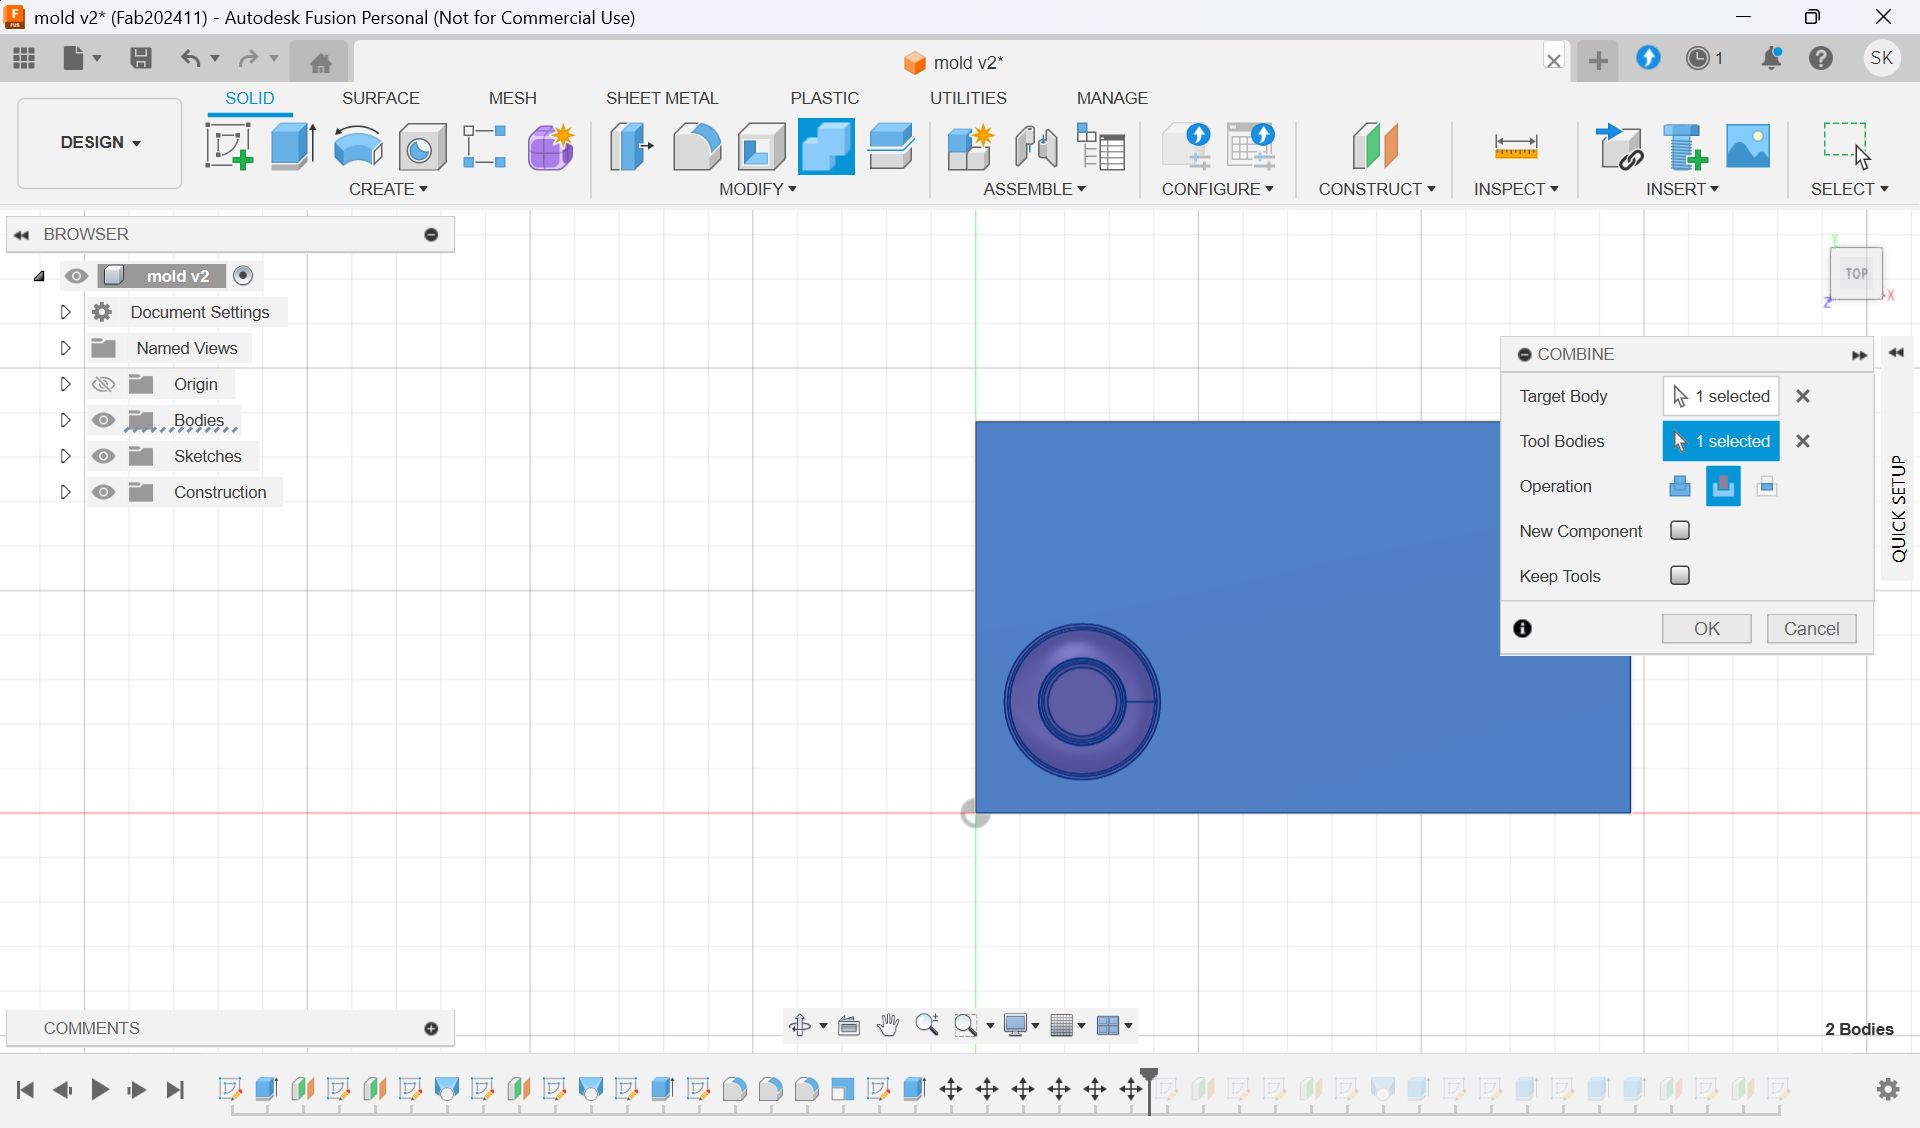The image size is (1920, 1128).
Task: Clear the Target Body selection
Action: pos(1803,397)
